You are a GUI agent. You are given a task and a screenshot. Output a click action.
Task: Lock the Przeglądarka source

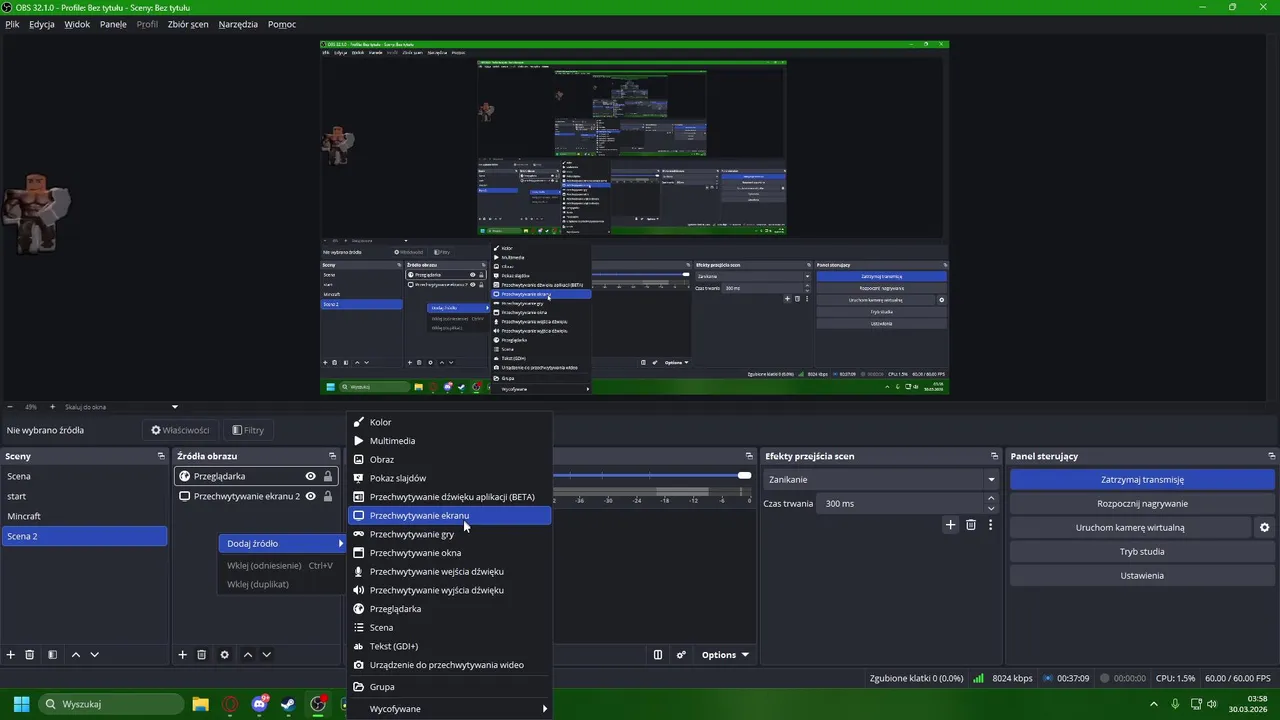tap(327, 476)
